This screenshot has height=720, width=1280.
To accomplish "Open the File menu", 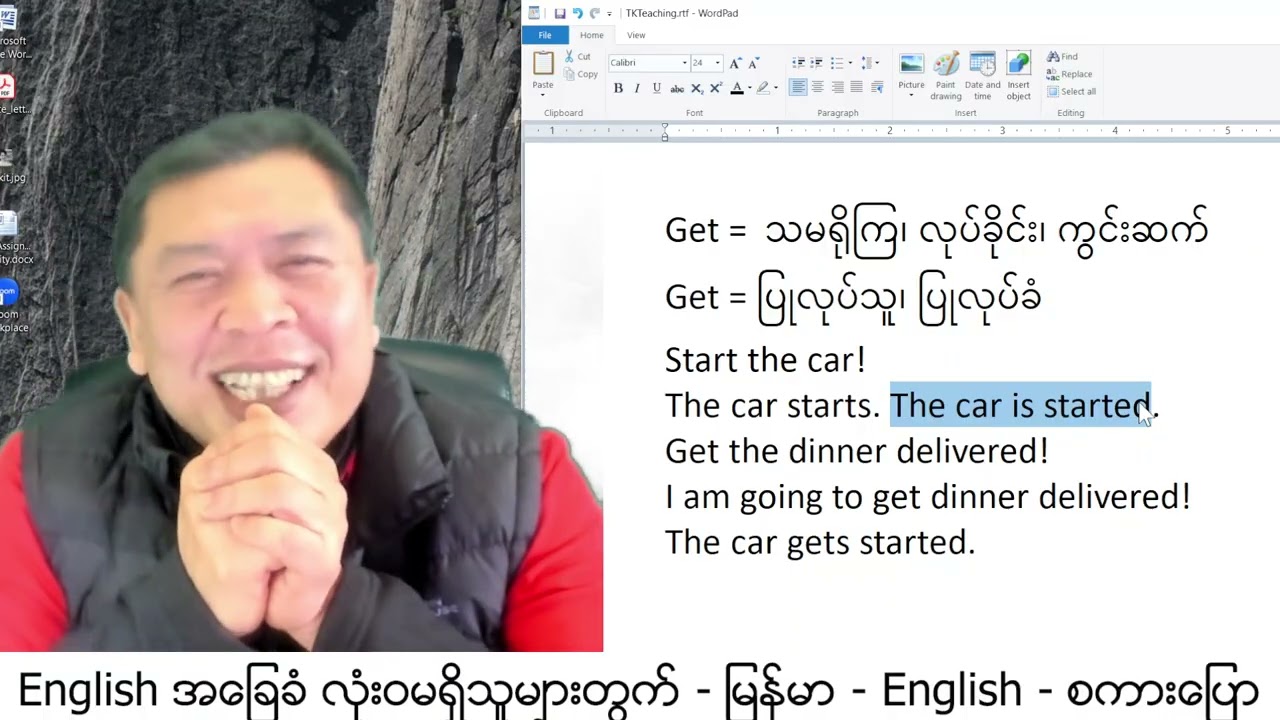I will 545,35.
